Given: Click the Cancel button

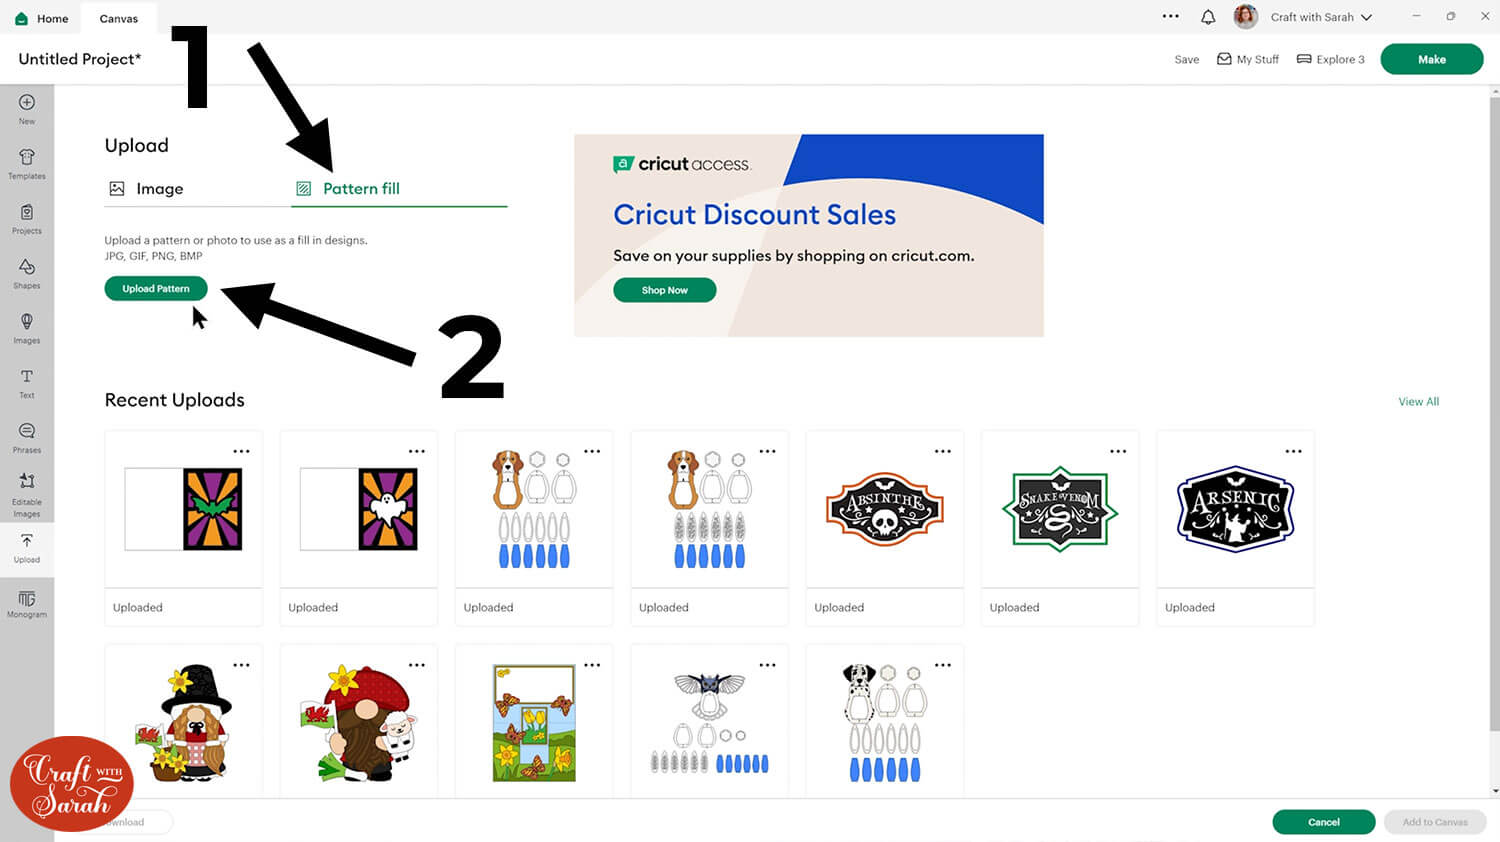Looking at the screenshot, I should (x=1324, y=822).
